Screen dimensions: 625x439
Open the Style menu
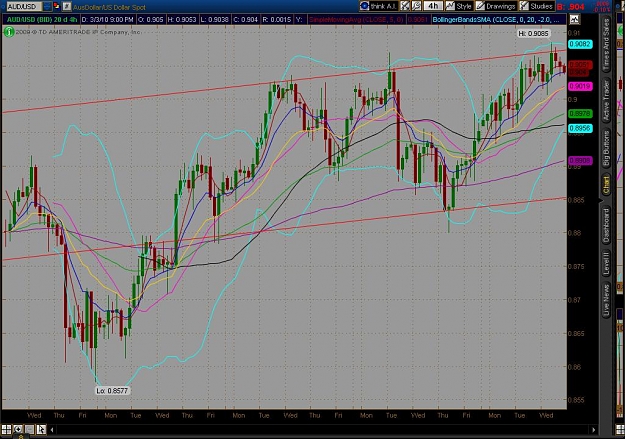[459, 6]
